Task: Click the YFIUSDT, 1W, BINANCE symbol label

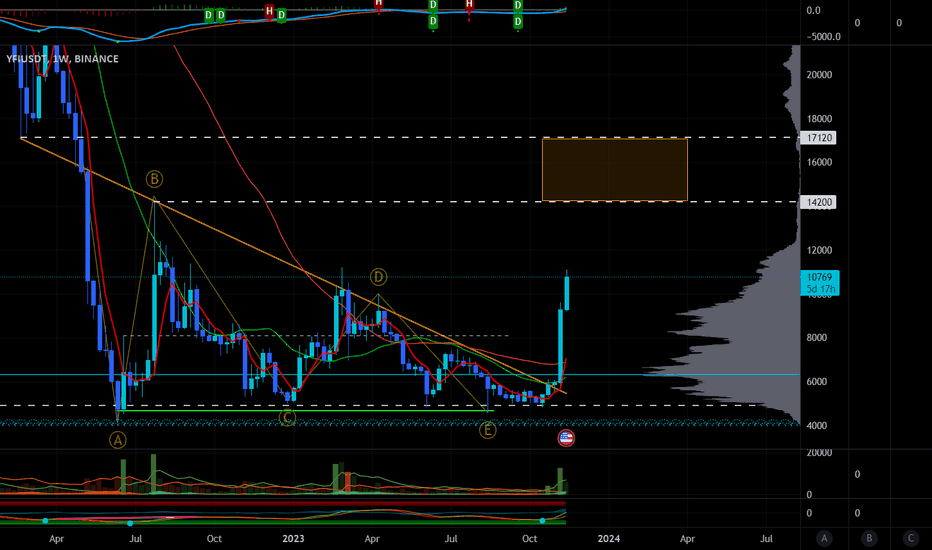Action: click(62, 59)
